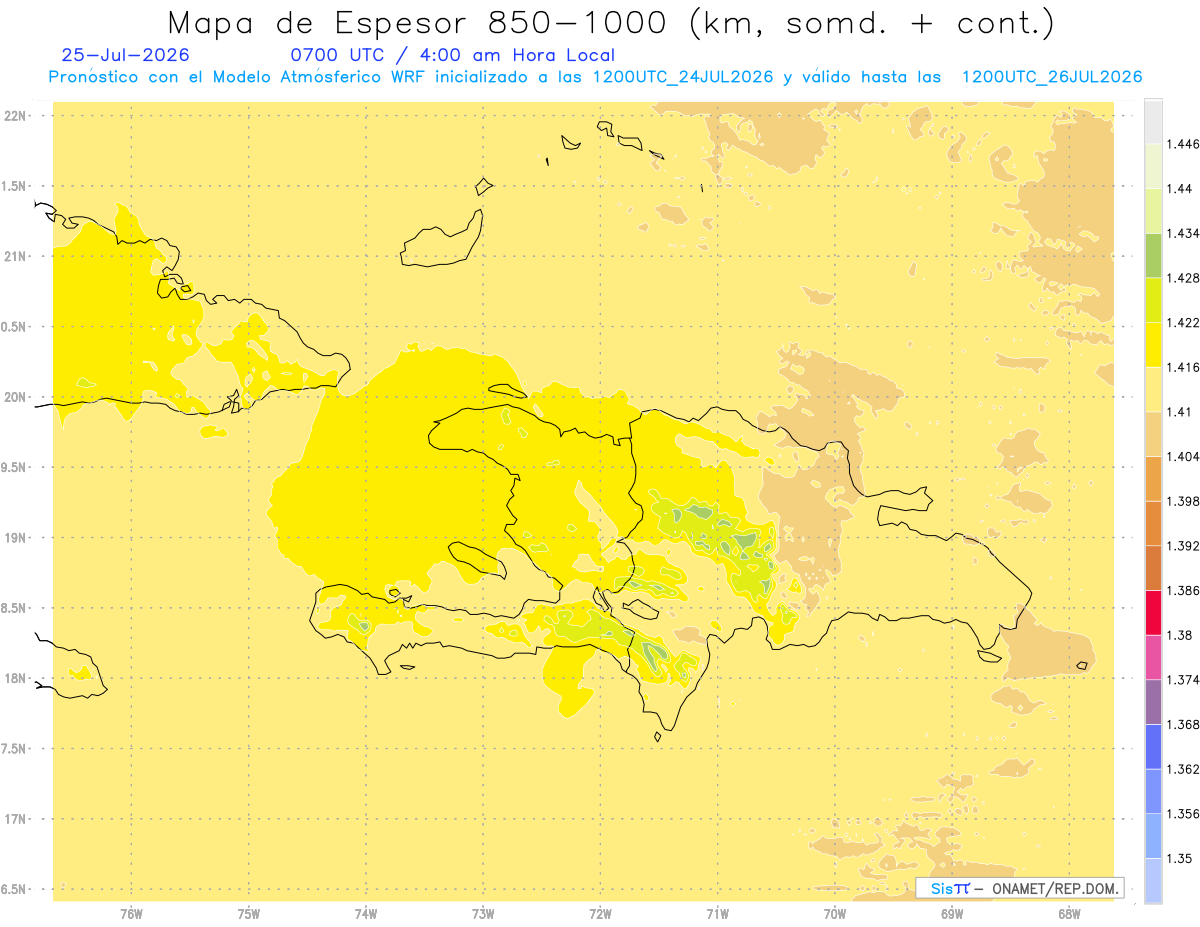Click the legend value "1.434"
The width and height of the screenshot is (1200, 927).
[x=1183, y=233]
